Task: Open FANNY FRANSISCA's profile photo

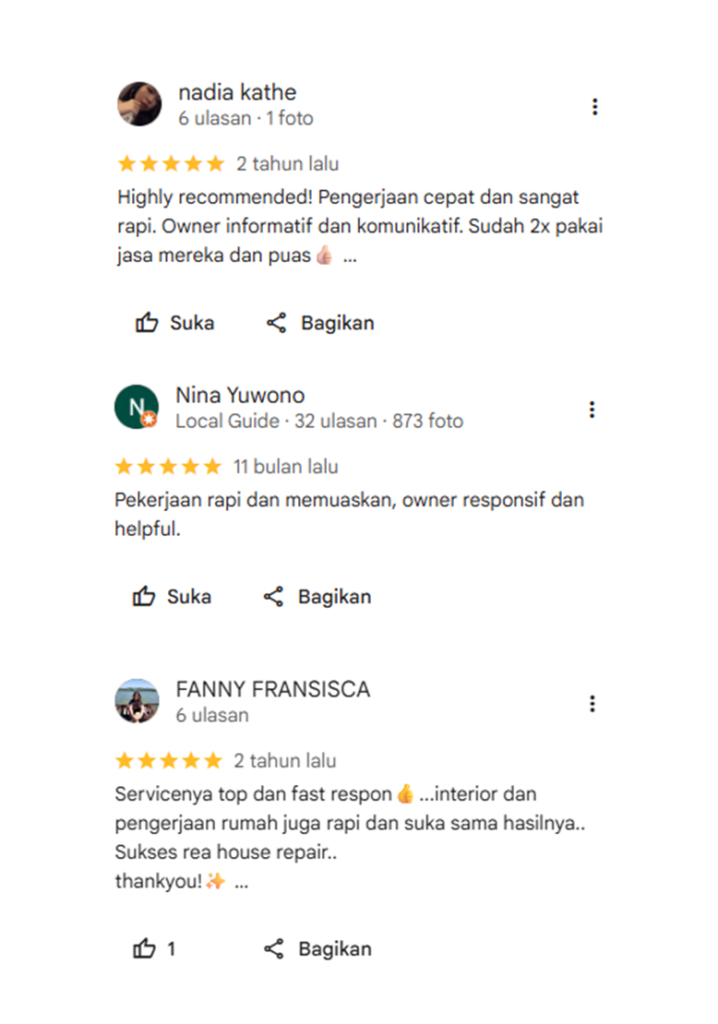Action: pyautogui.click(x=137, y=701)
